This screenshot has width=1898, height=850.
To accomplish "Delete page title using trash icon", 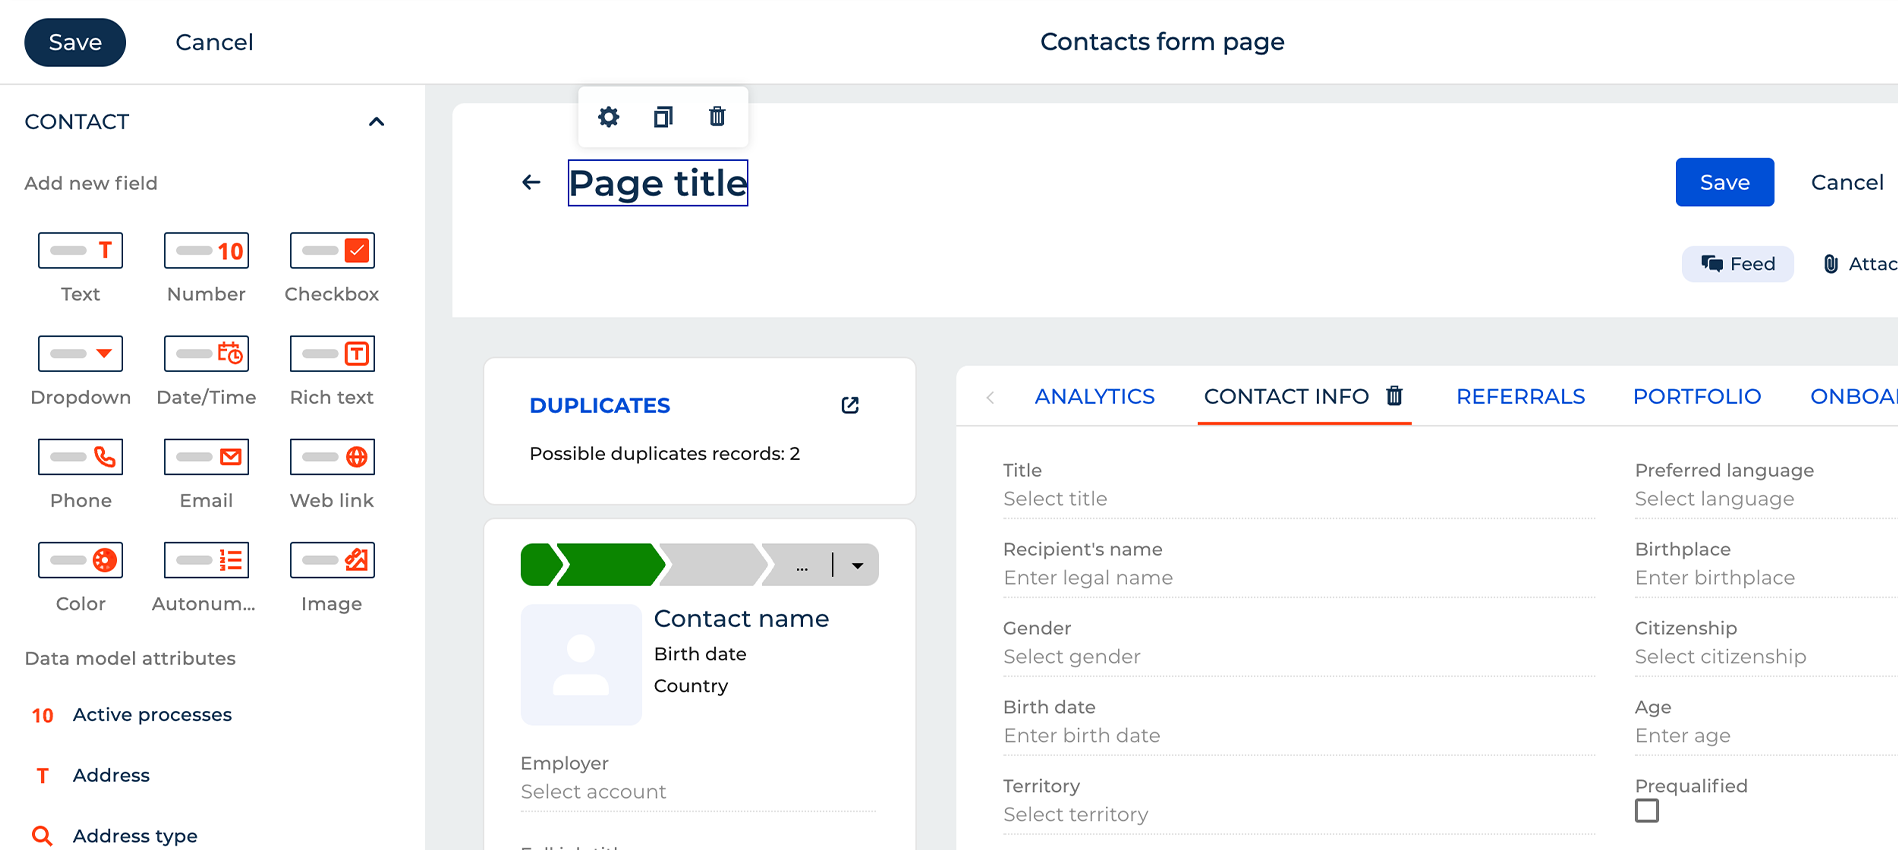I will [x=717, y=117].
